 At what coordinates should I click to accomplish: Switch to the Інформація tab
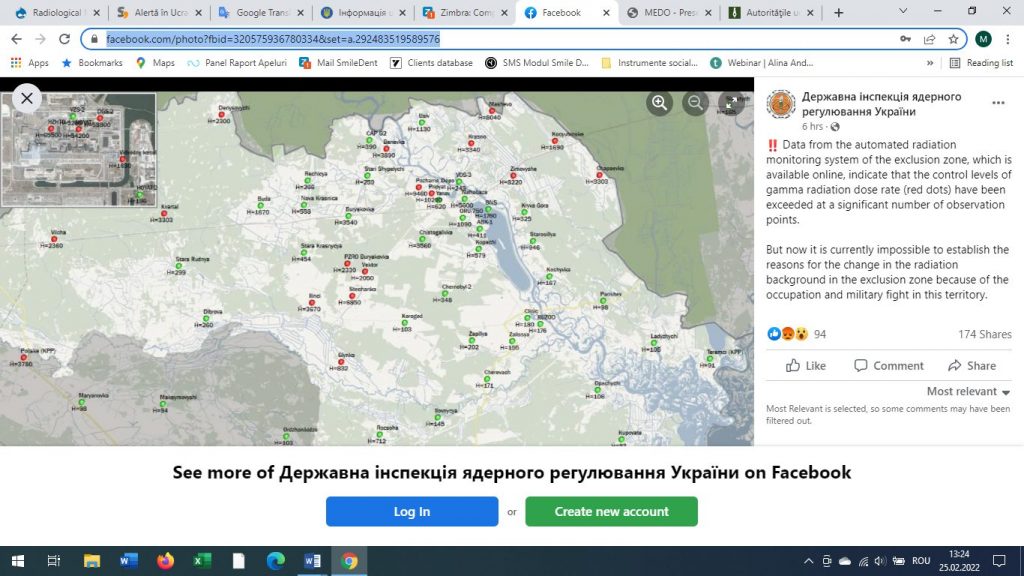[363, 12]
